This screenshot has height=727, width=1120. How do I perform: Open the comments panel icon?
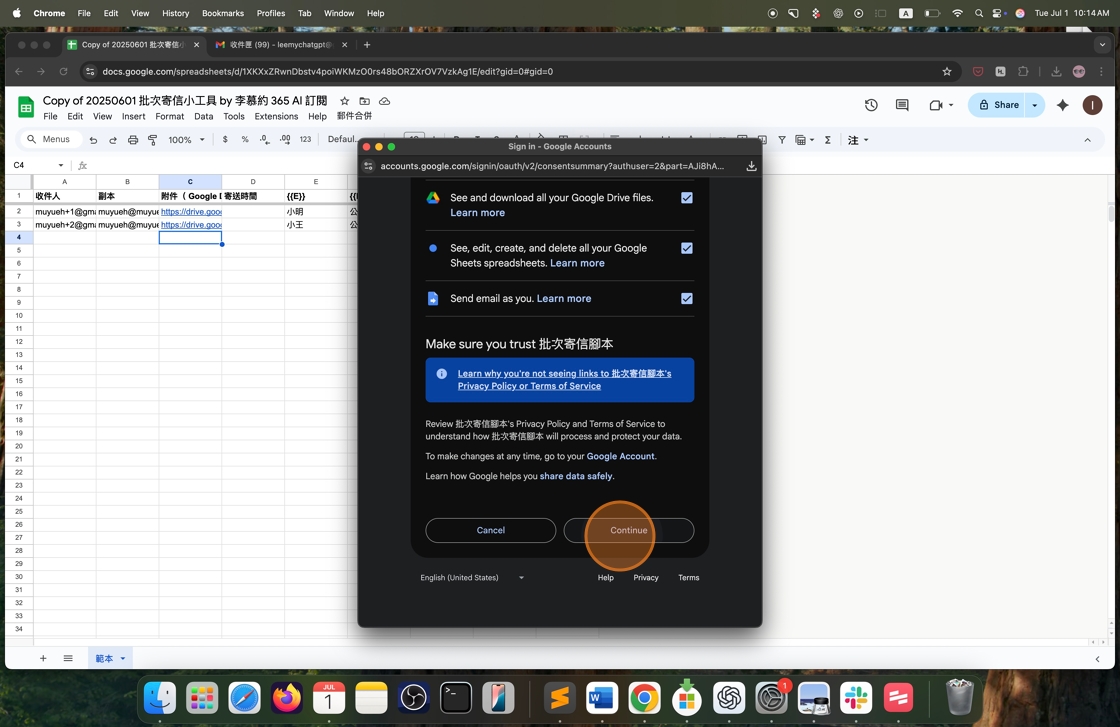pos(902,105)
